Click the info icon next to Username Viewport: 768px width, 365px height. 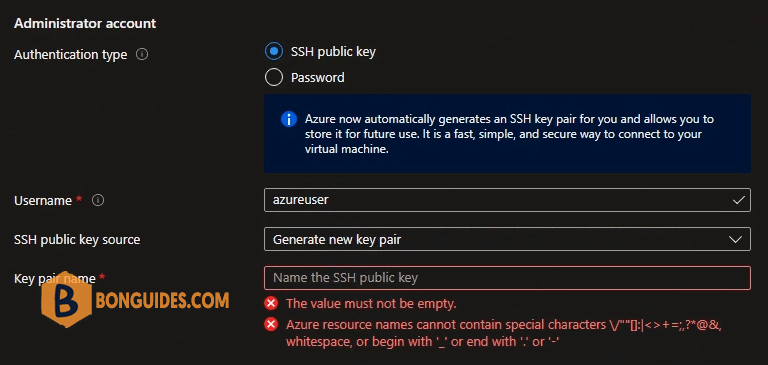pyautogui.click(x=98, y=200)
